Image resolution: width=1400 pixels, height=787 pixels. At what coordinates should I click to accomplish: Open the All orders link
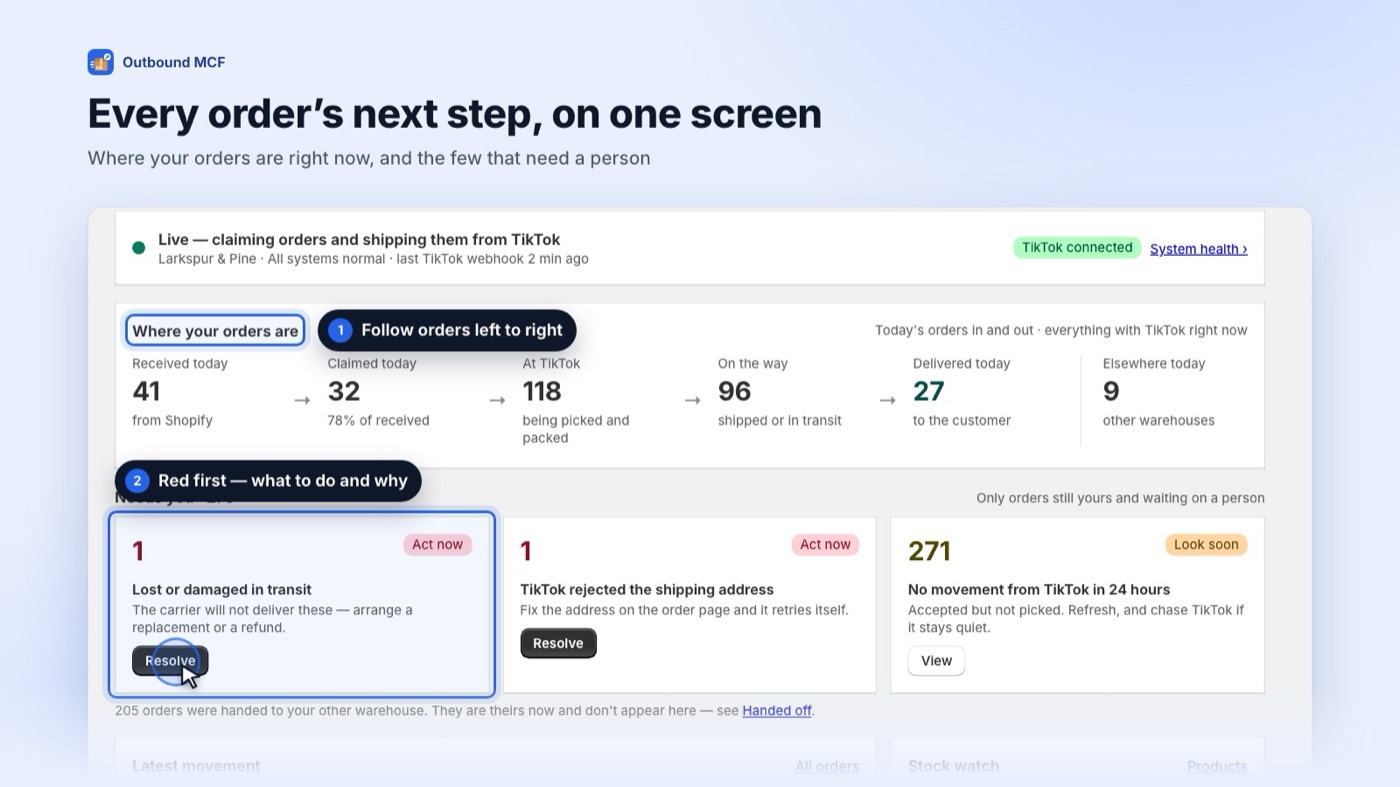click(x=827, y=767)
